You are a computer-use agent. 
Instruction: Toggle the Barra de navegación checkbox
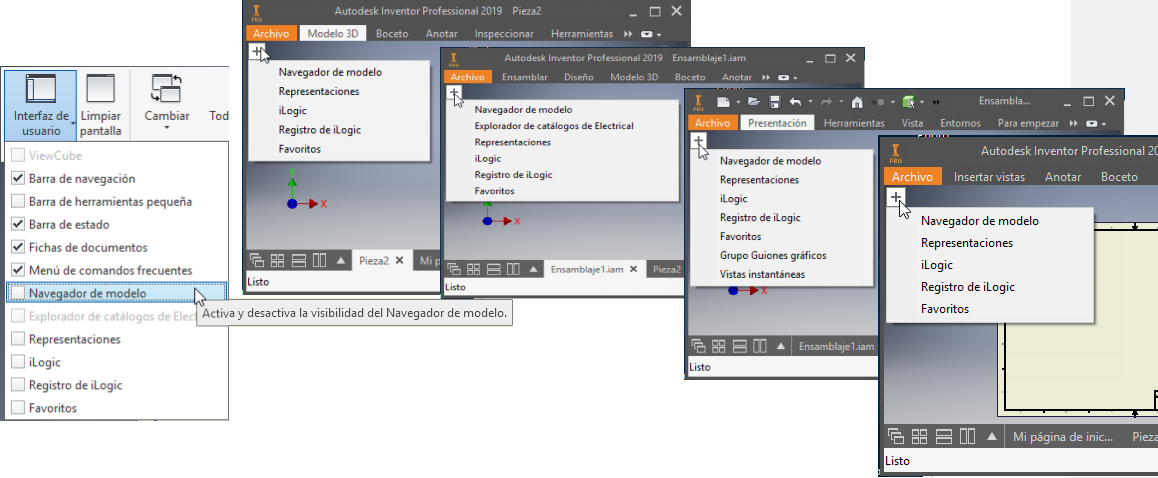coord(18,178)
